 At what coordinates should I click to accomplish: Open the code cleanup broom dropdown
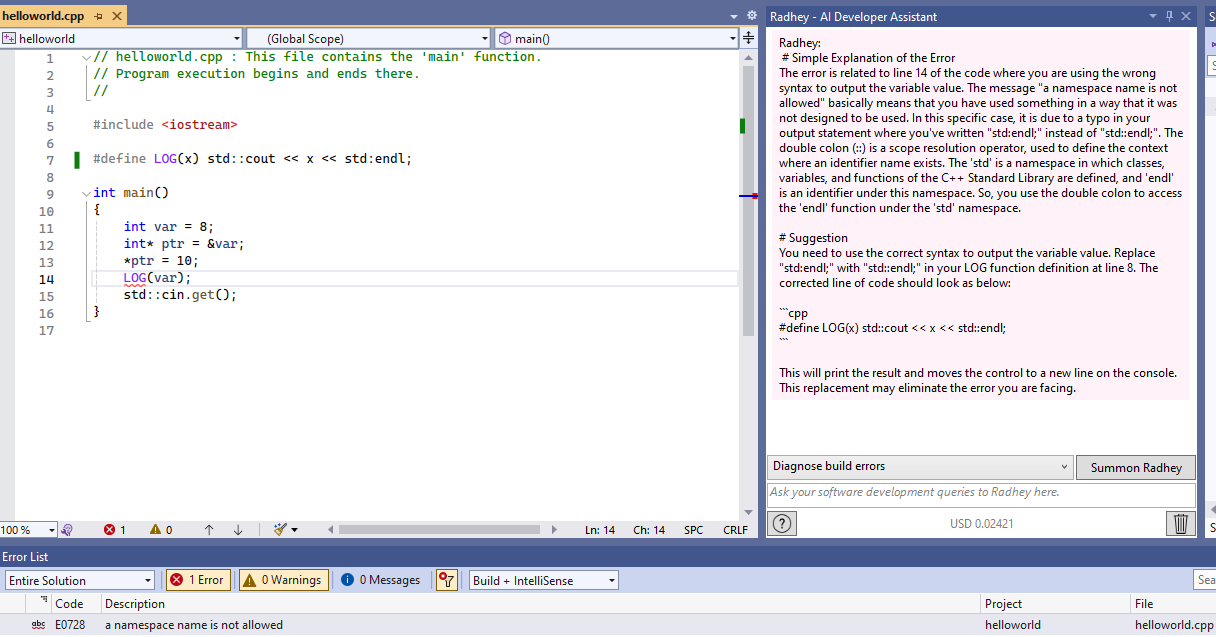(x=286, y=530)
